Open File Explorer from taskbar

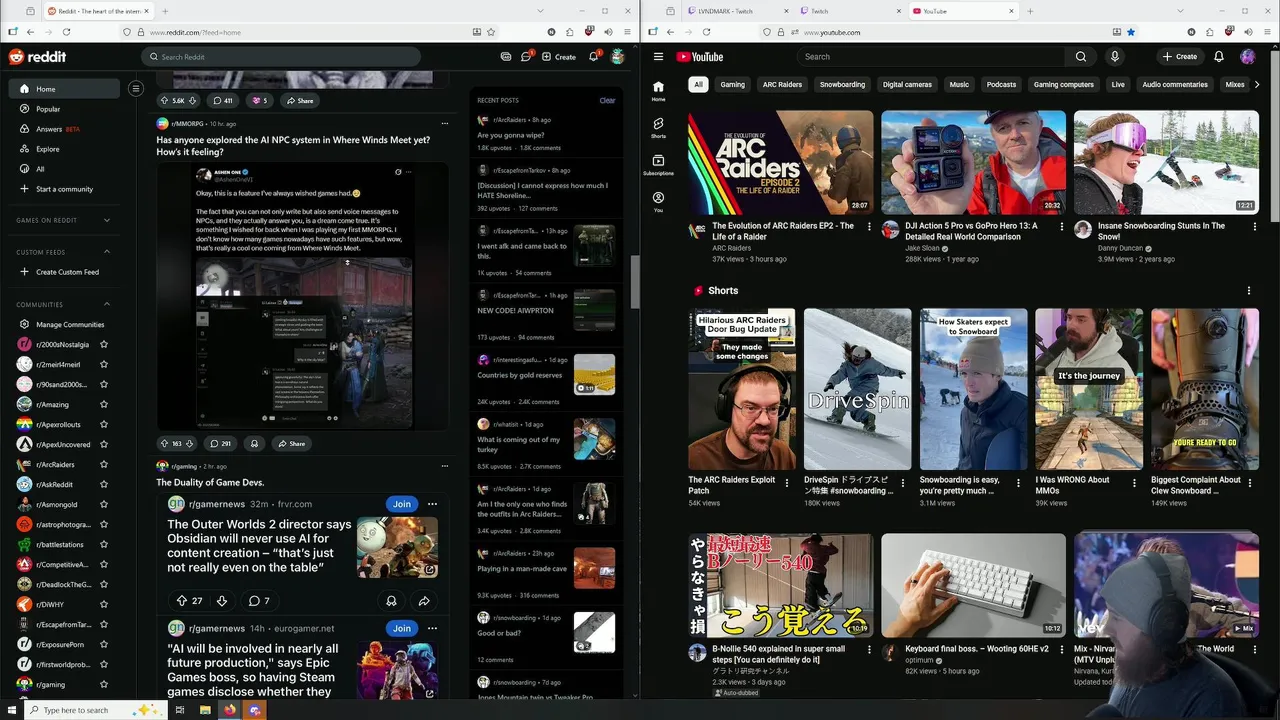click(205, 710)
